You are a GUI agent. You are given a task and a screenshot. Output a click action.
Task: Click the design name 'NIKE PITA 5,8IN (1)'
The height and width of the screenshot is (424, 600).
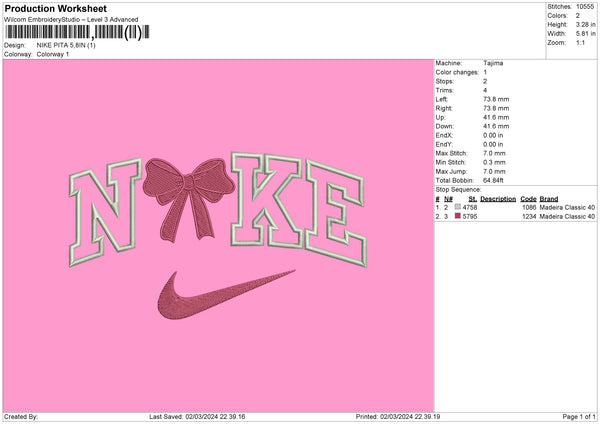(x=66, y=45)
